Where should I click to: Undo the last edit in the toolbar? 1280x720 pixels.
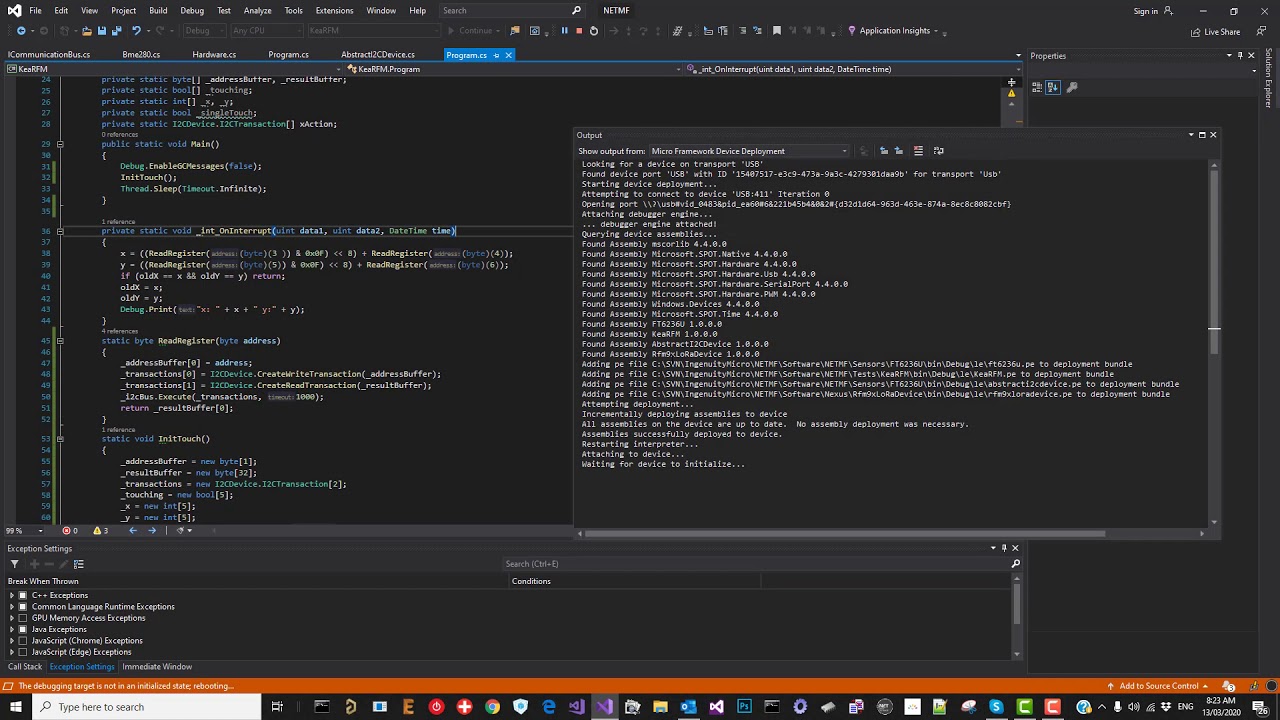(136, 31)
